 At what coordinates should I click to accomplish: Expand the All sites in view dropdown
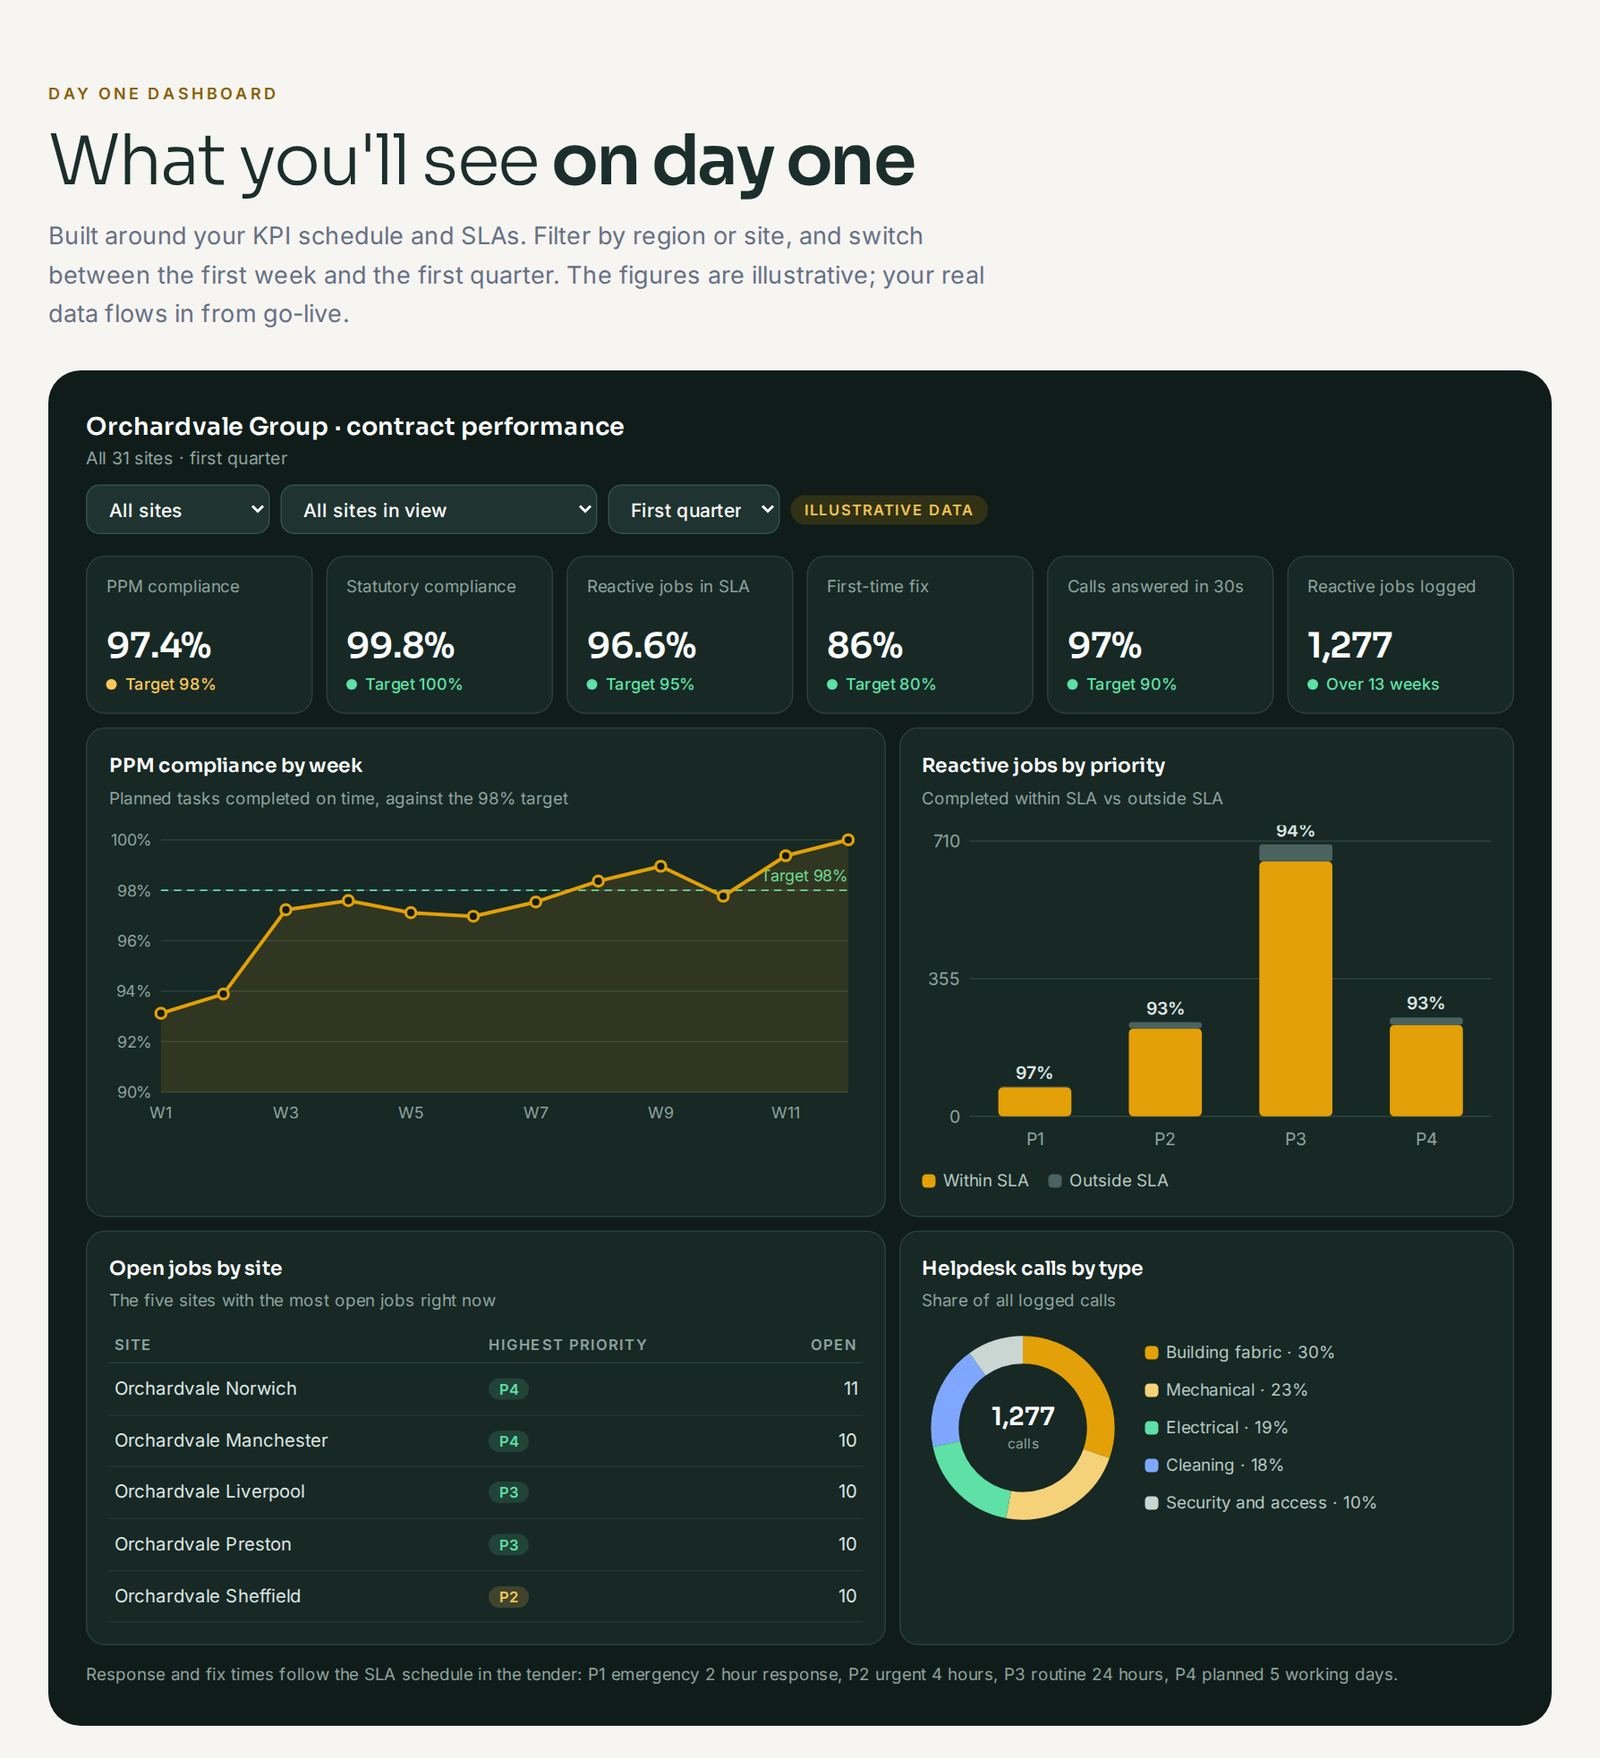tap(438, 510)
